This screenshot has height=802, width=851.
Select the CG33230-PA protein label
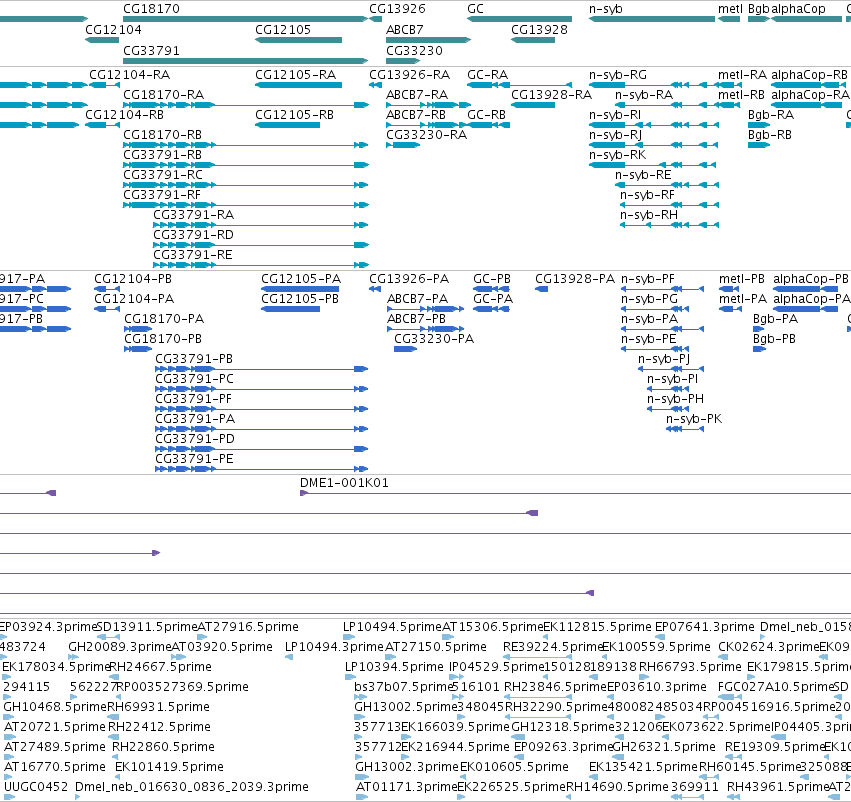[x=434, y=339]
